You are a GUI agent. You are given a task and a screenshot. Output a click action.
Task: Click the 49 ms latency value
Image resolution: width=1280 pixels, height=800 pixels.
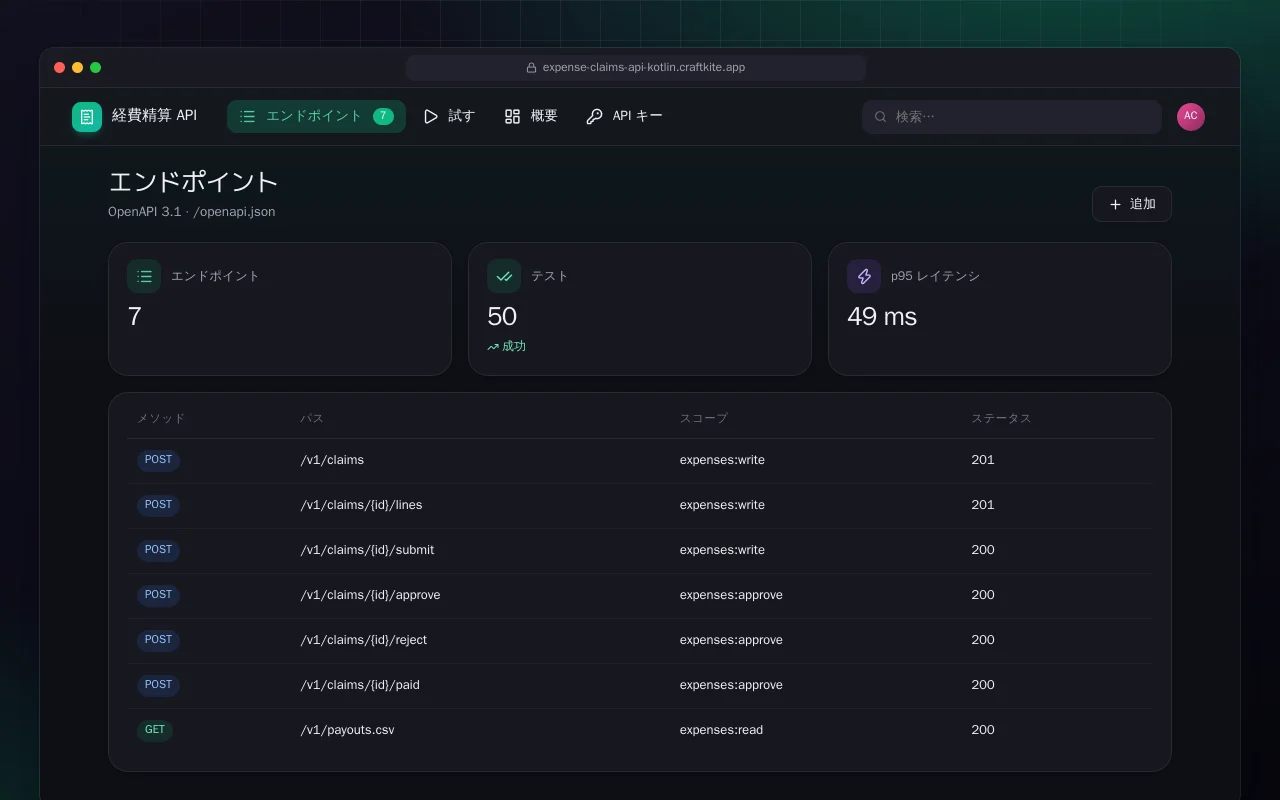click(882, 317)
